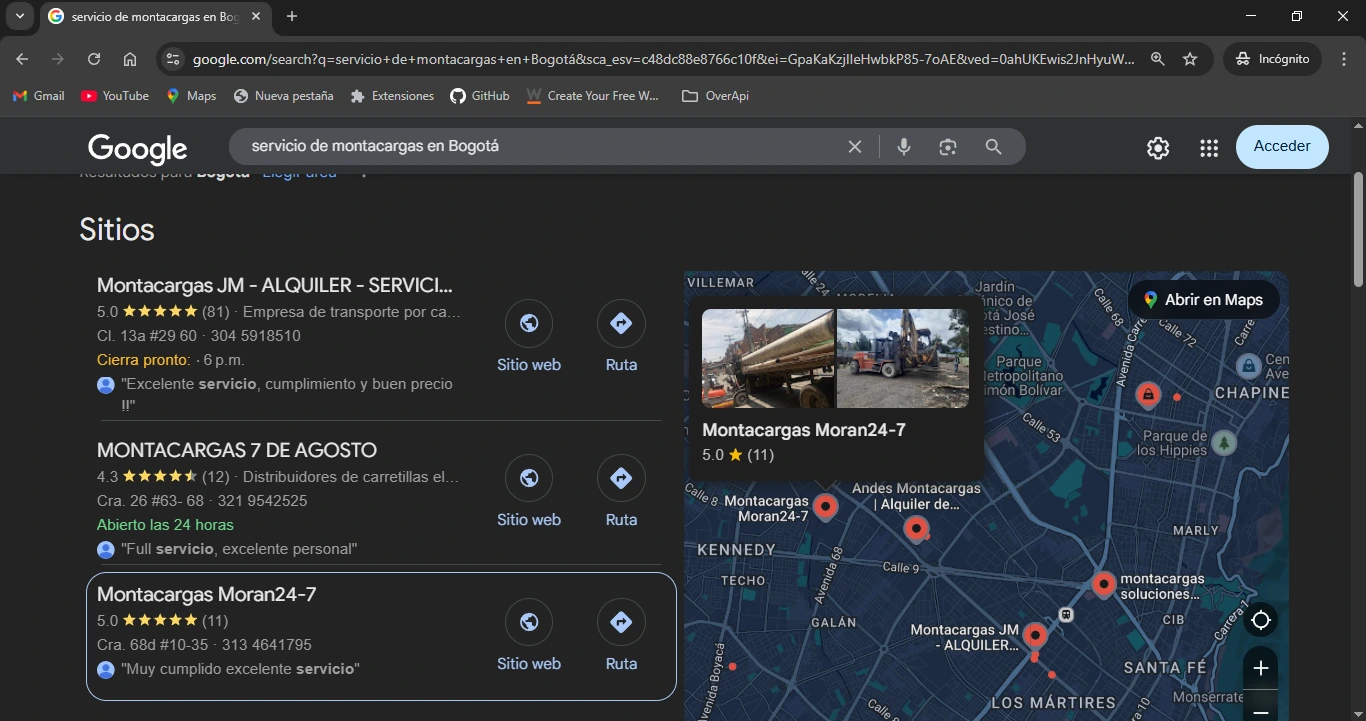
Task: Open the browser home page
Action: [130, 59]
